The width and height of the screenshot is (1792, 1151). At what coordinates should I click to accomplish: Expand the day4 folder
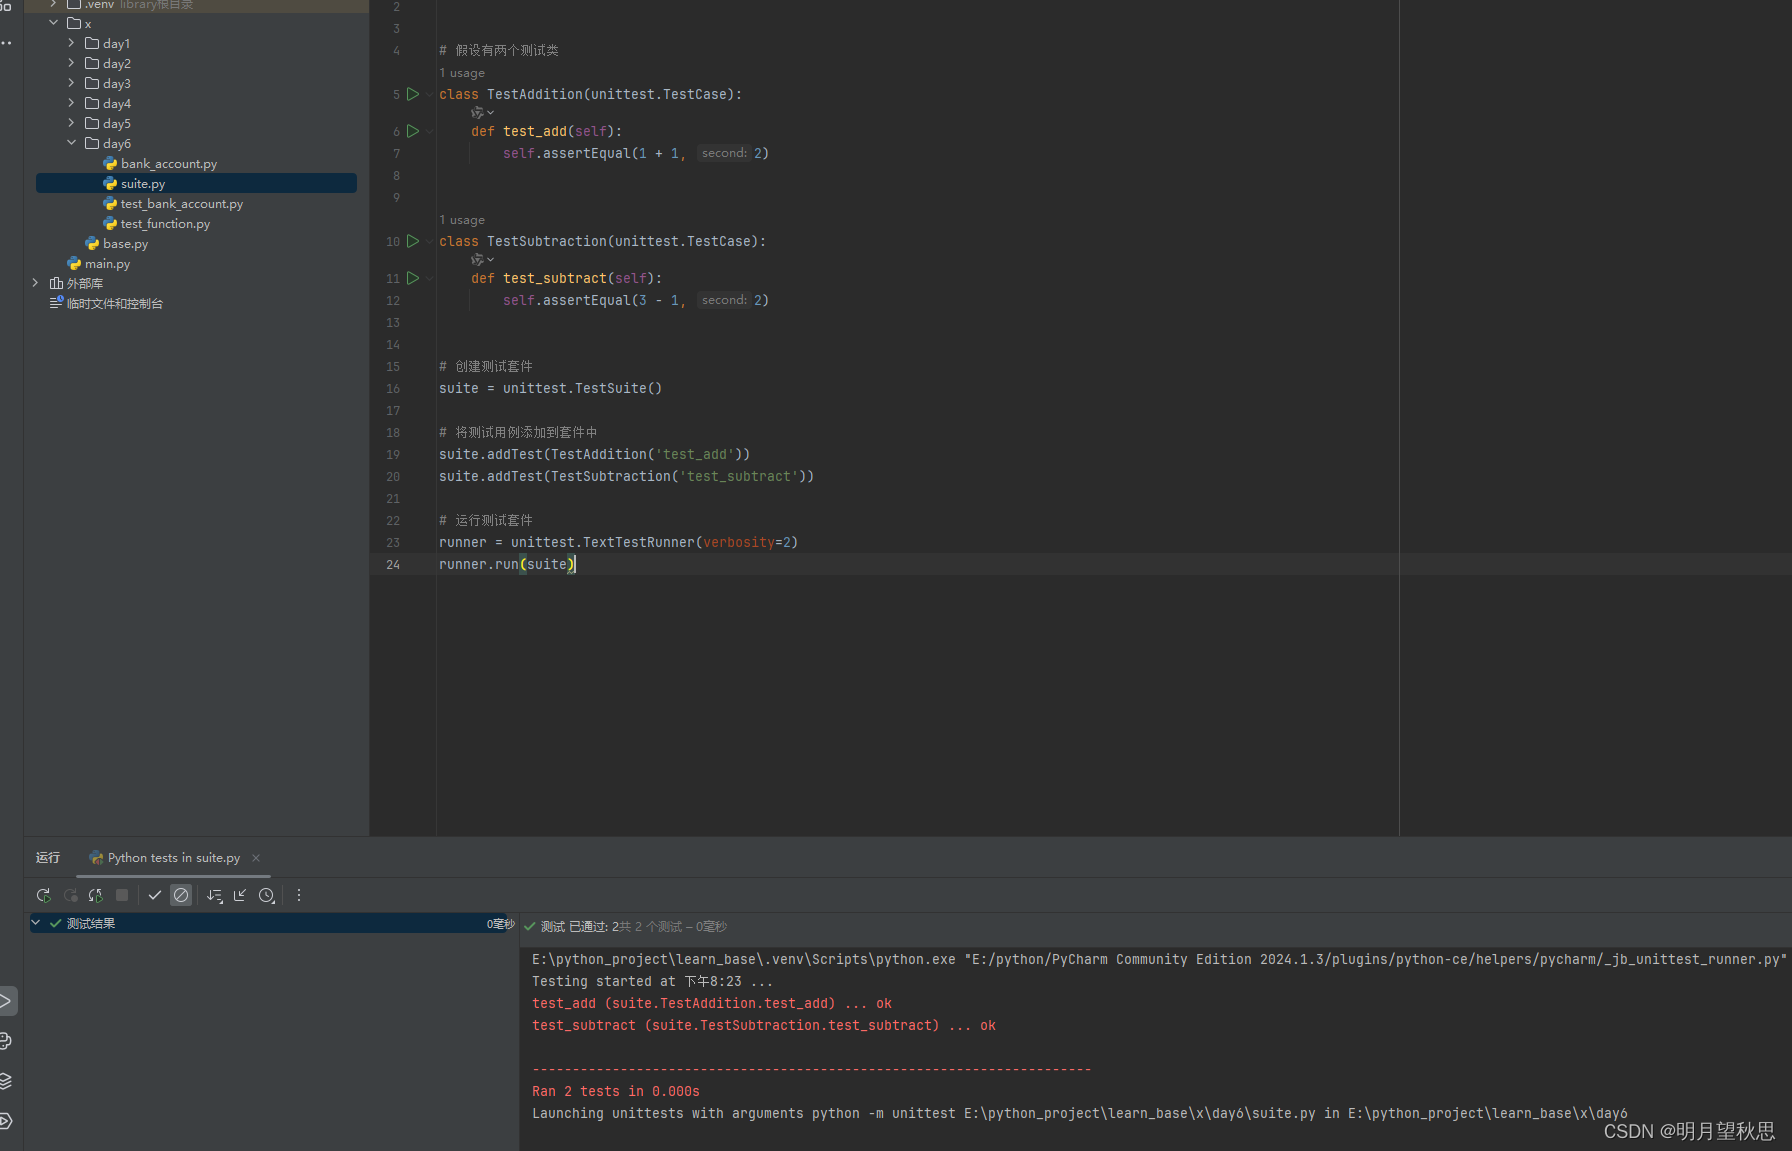71,103
